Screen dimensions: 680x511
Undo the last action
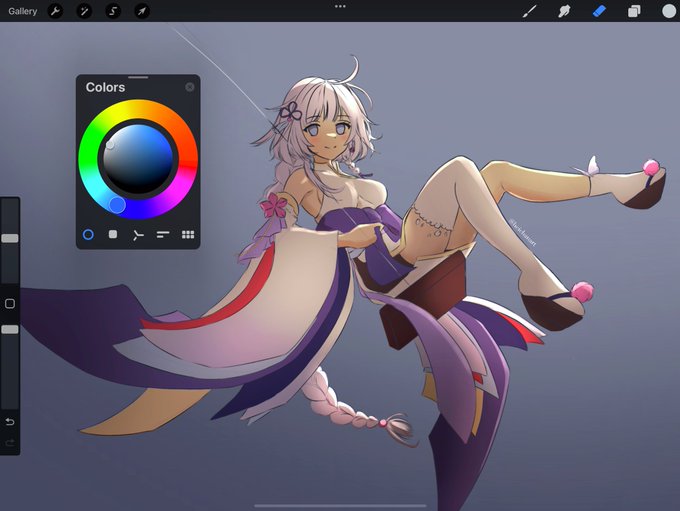10,422
